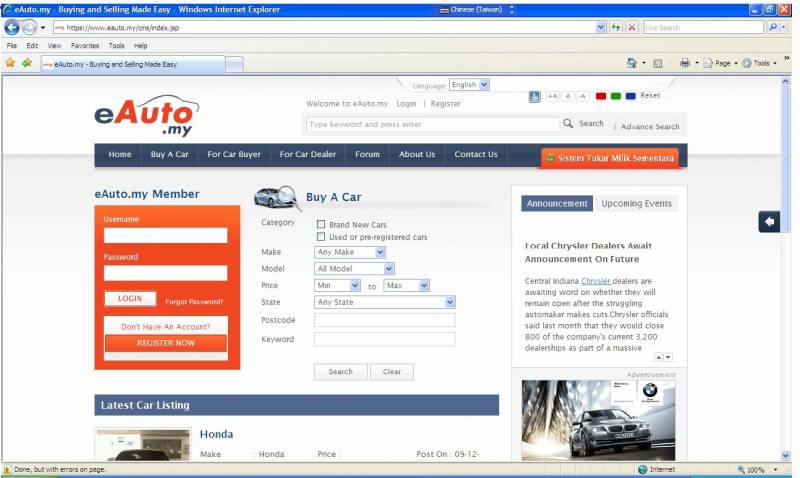The width and height of the screenshot is (800, 478).
Task: Click the Reset theme link
Action: pos(650,95)
